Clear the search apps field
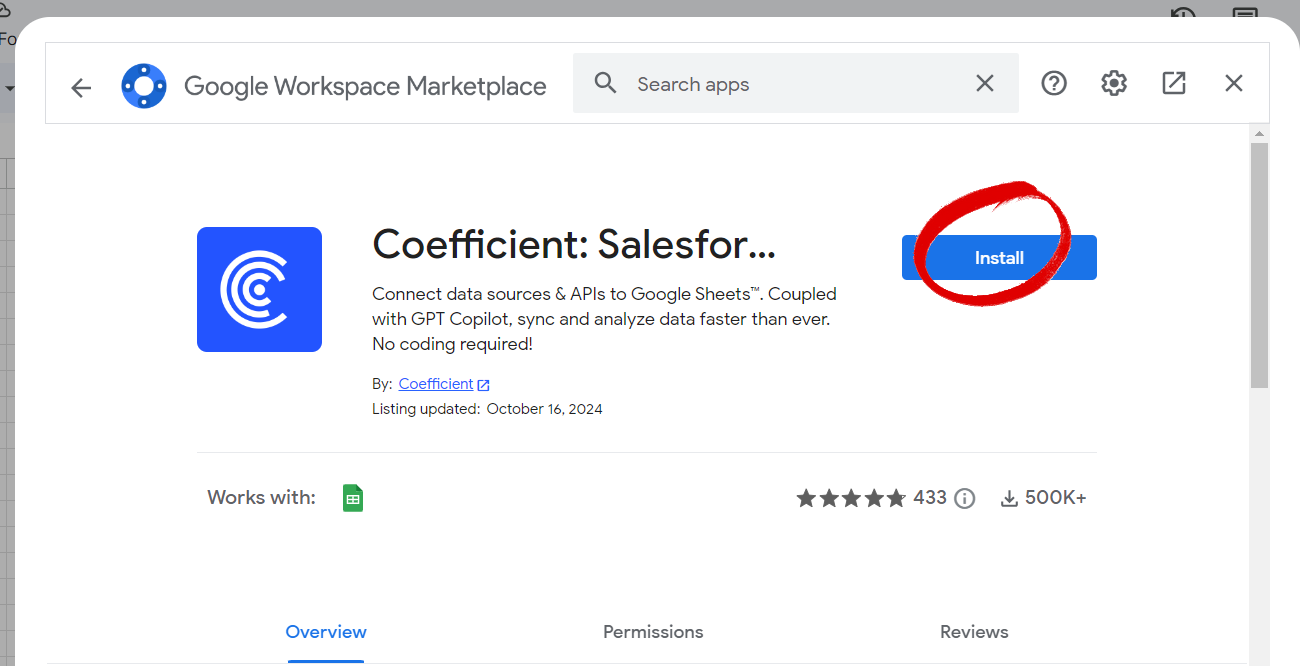 pyautogui.click(x=985, y=83)
